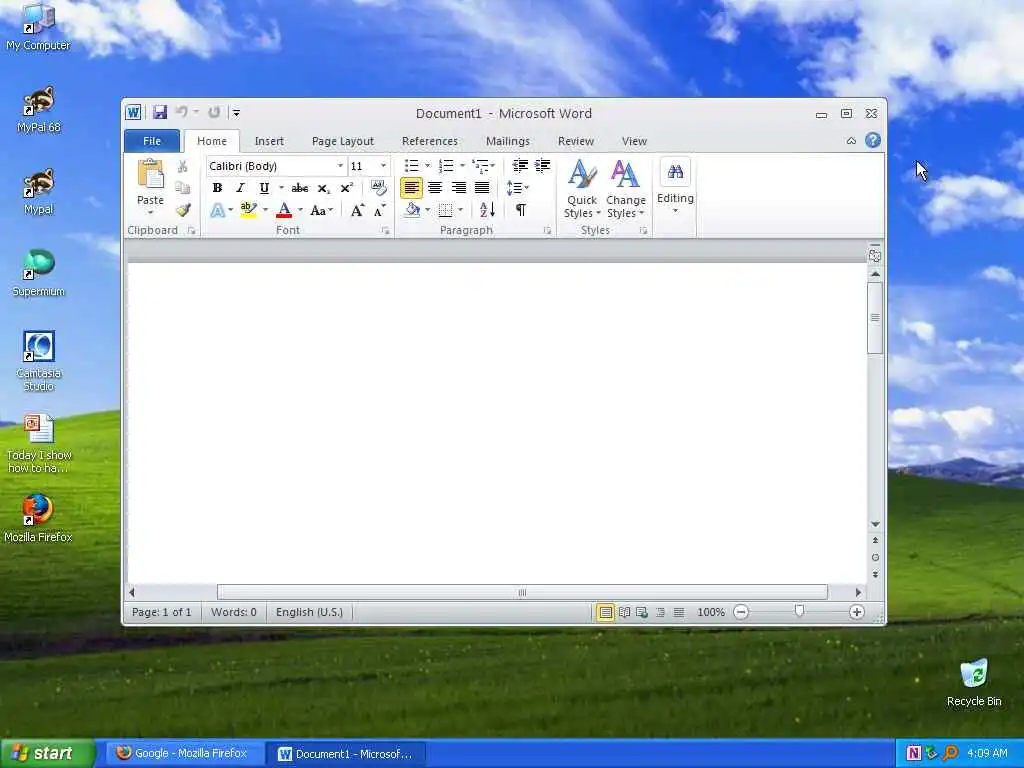
Task: Open Font dialog launcher
Action: tap(385, 231)
